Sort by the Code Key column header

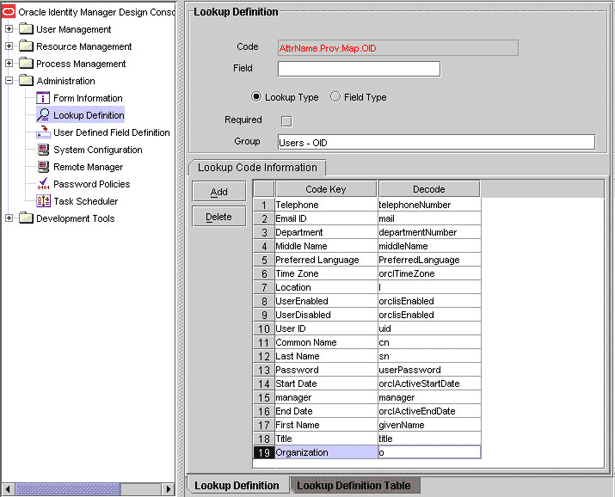click(x=326, y=189)
